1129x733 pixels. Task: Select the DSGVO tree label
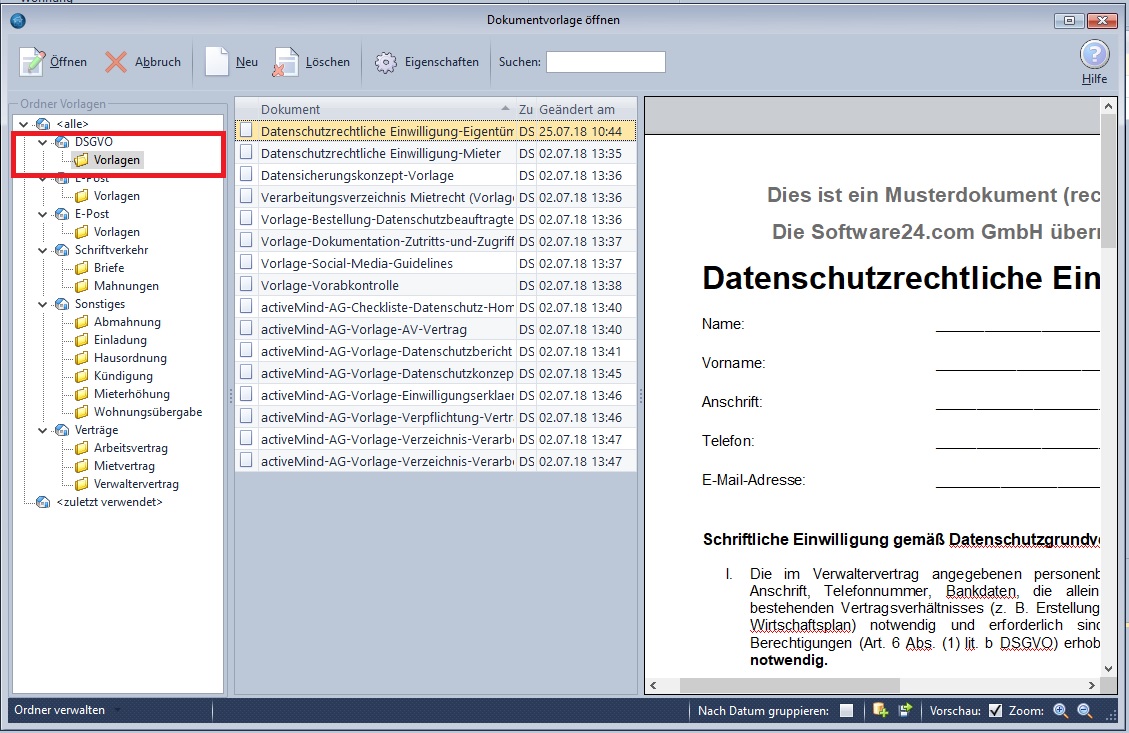[94, 142]
